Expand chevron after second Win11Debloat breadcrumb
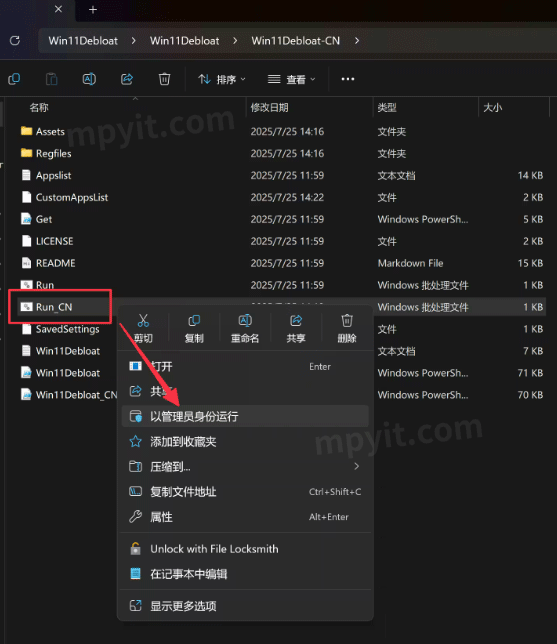The image size is (557, 644). [x=235, y=41]
